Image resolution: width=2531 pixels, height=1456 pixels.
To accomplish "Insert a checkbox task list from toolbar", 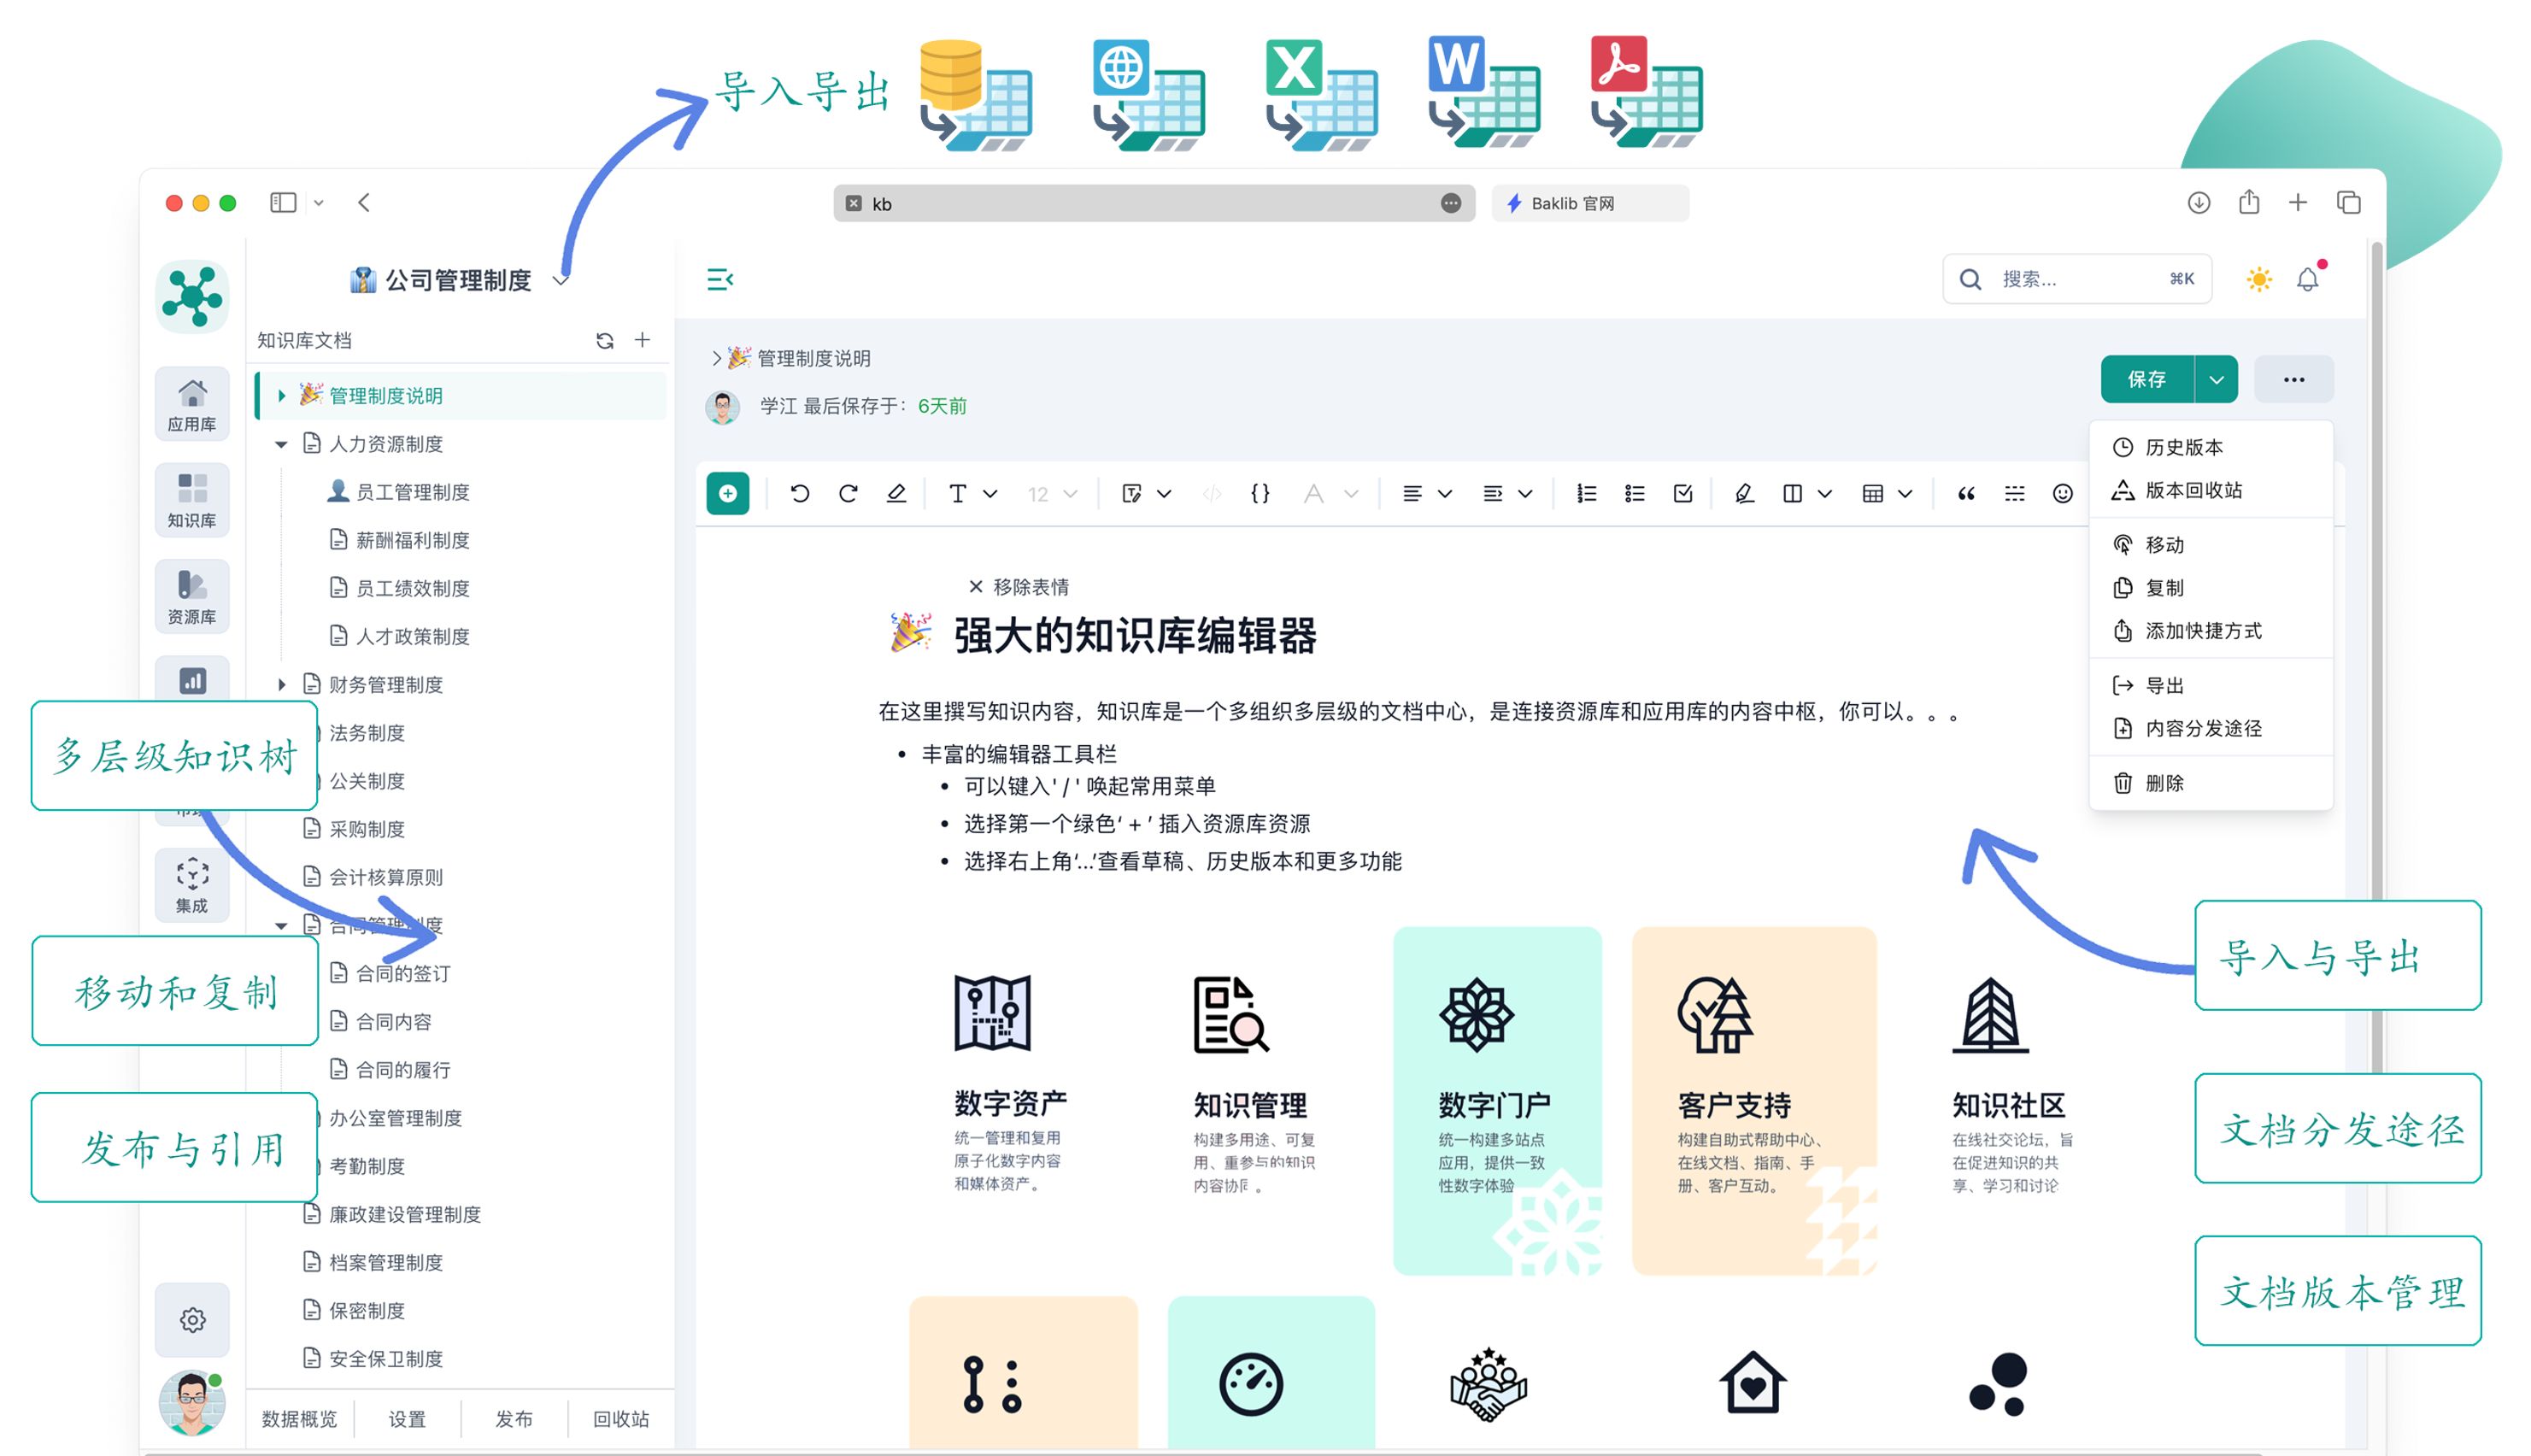I will 1683,493.
